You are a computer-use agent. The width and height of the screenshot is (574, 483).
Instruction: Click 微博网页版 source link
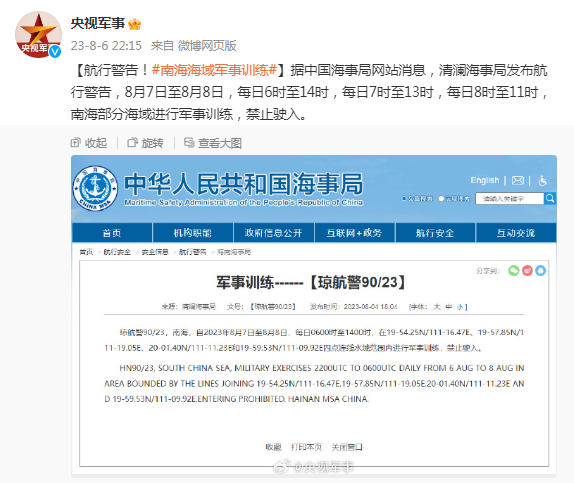(207, 45)
